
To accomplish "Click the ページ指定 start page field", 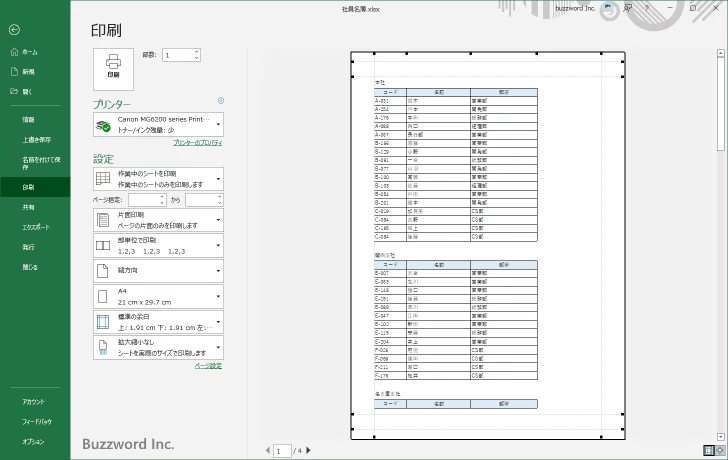I will 144,200.
